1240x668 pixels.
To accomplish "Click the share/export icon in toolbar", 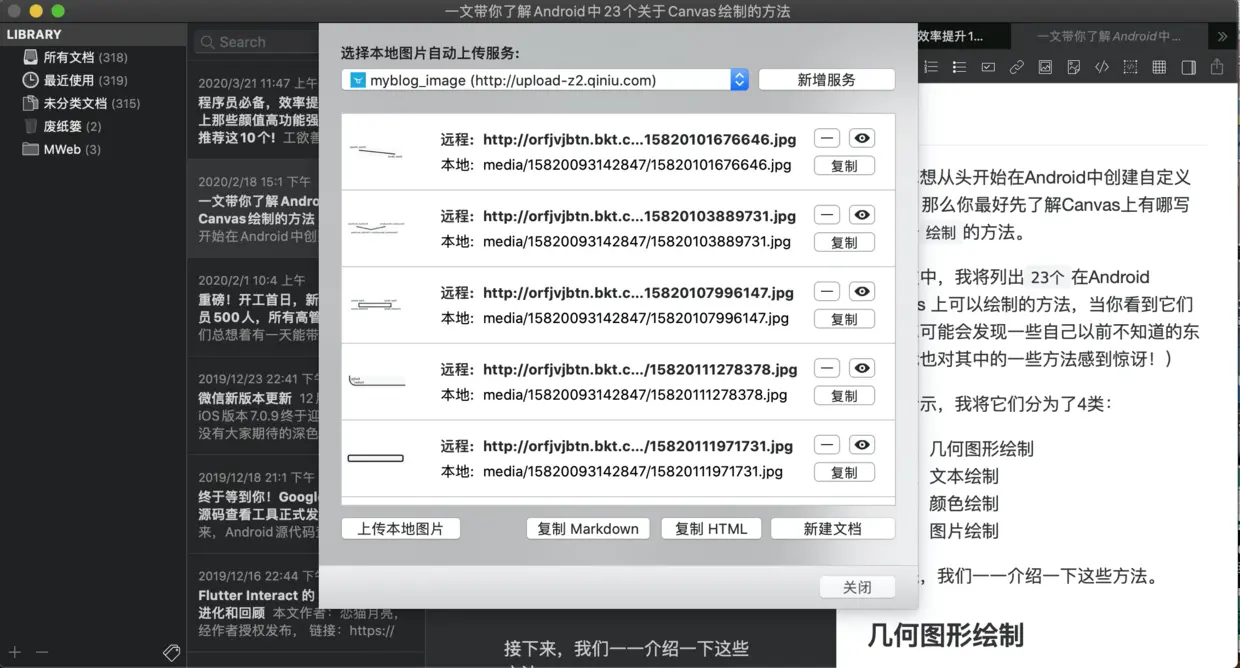I will pyautogui.click(x=1217, y=66).
